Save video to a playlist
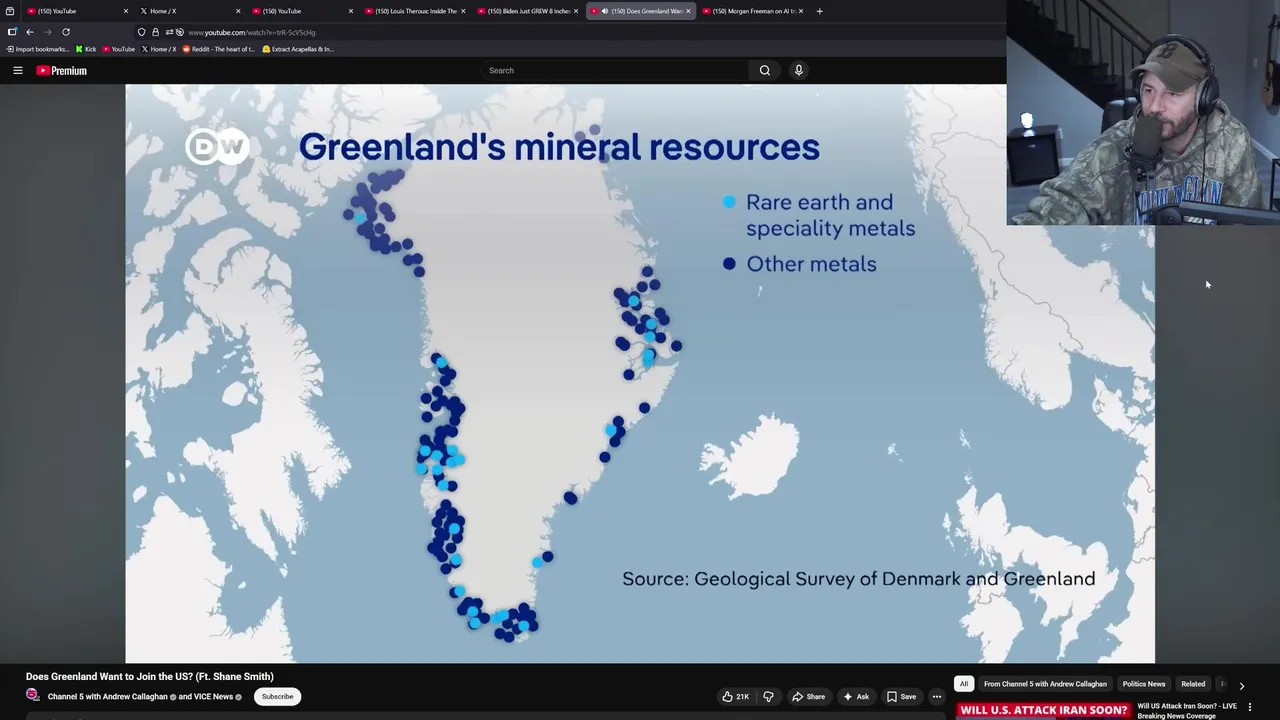This screenshot has height=720, width=1280. point(901,696)
